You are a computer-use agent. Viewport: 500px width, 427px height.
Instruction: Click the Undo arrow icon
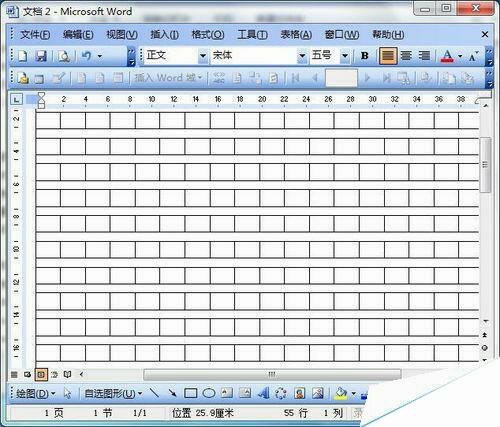(x=86, y=56)
